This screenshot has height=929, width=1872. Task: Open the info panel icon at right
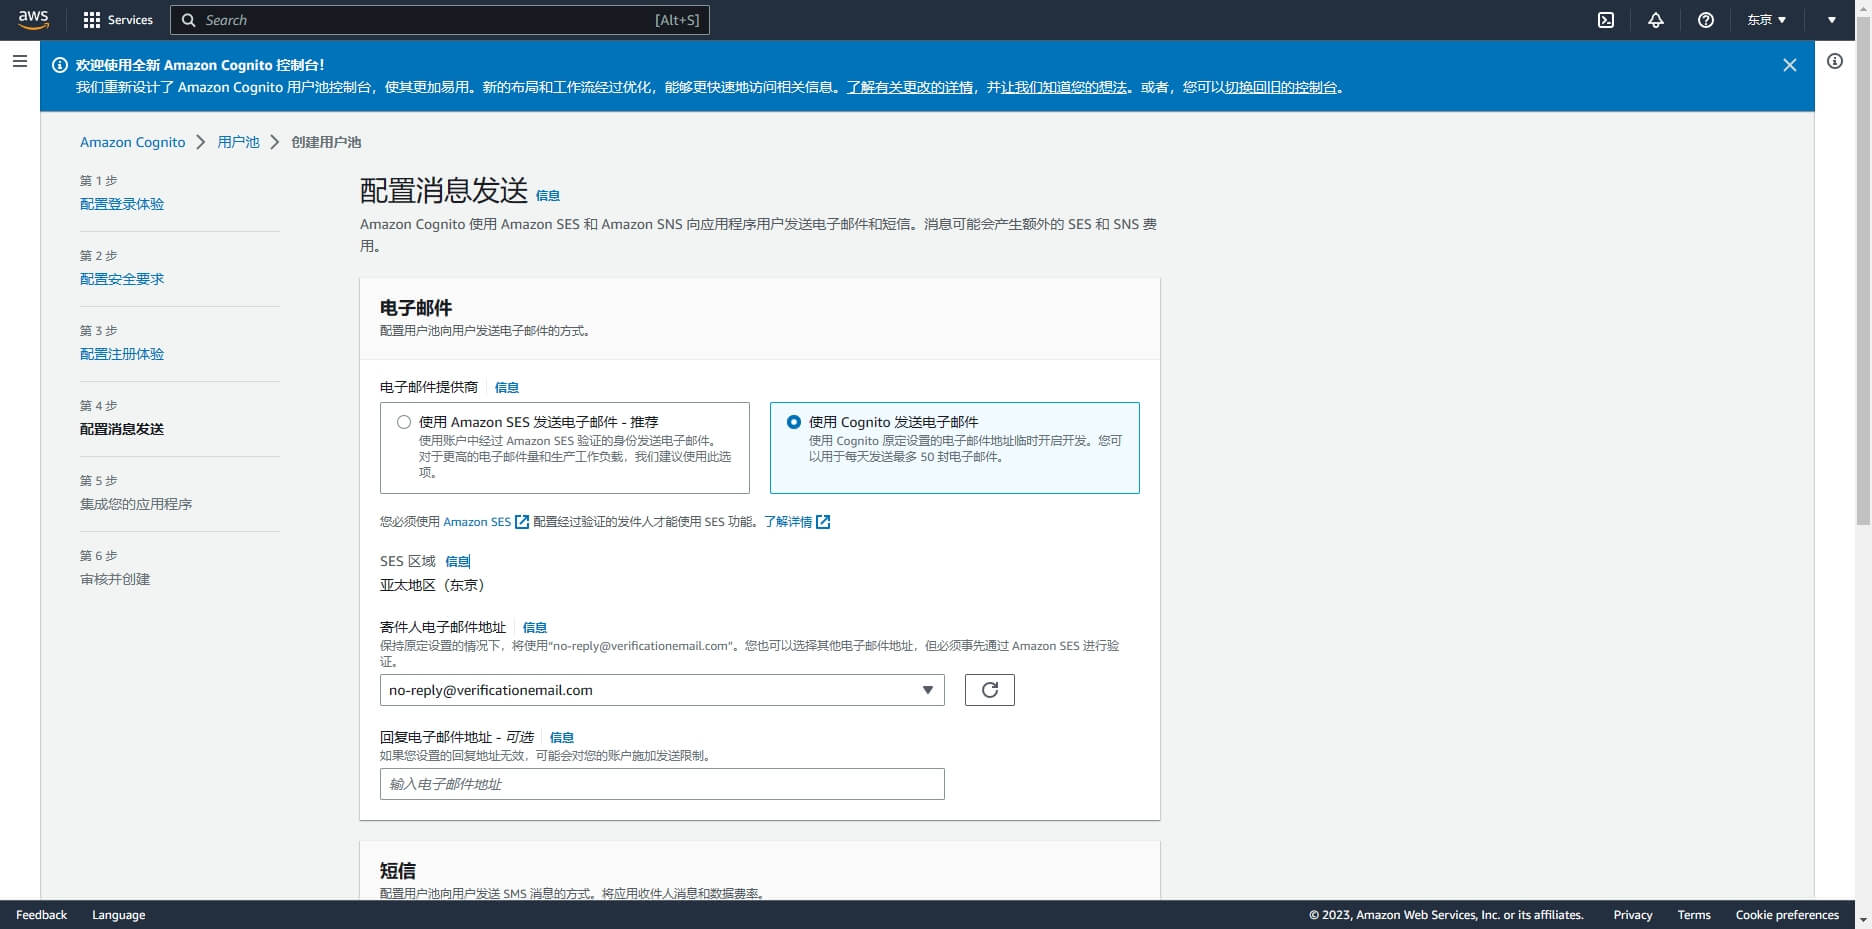click(1835, 62)
